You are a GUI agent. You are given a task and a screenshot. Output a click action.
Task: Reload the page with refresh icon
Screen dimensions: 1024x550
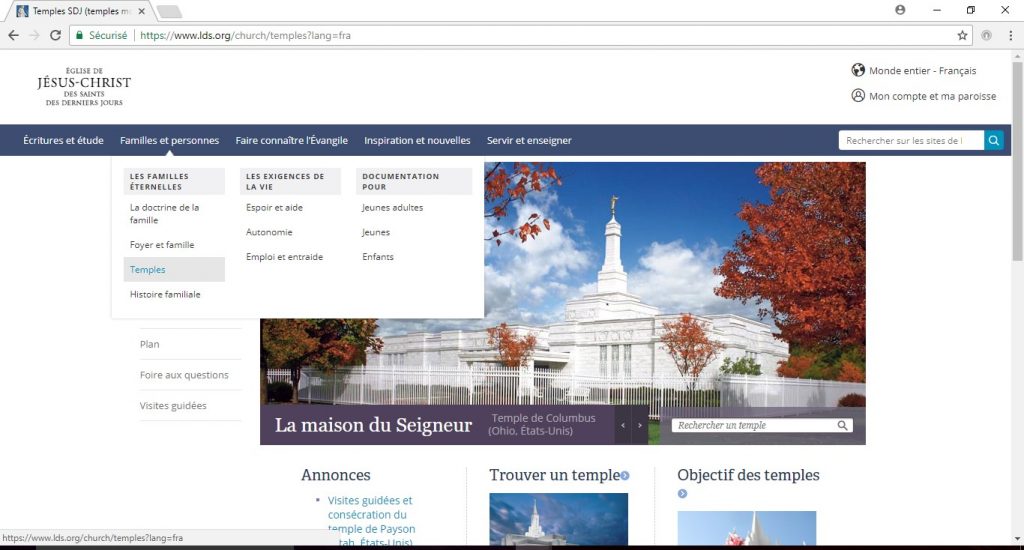(56, 35)
